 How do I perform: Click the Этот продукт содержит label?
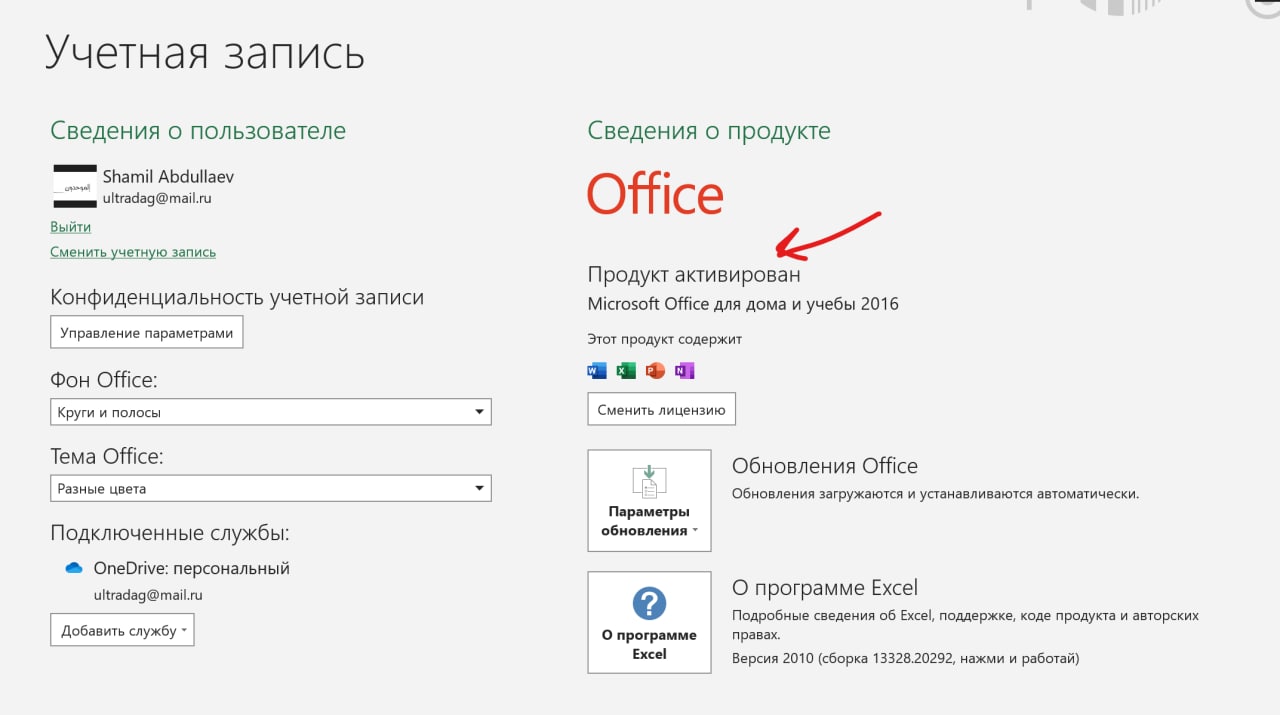(x=665, y=339)
